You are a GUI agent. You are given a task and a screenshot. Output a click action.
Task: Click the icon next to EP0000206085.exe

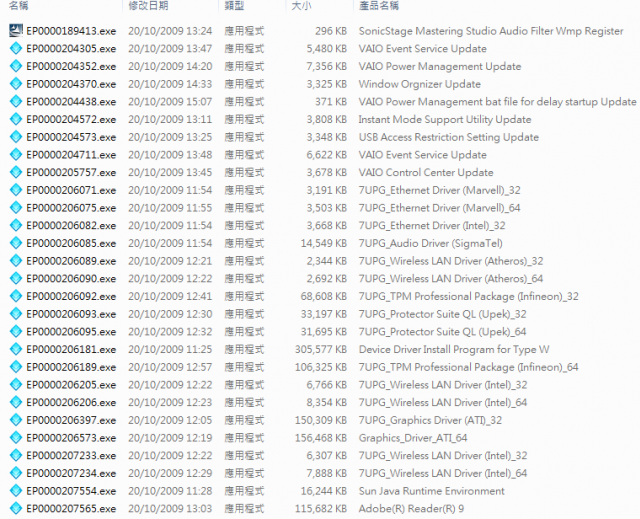[16, 243]
